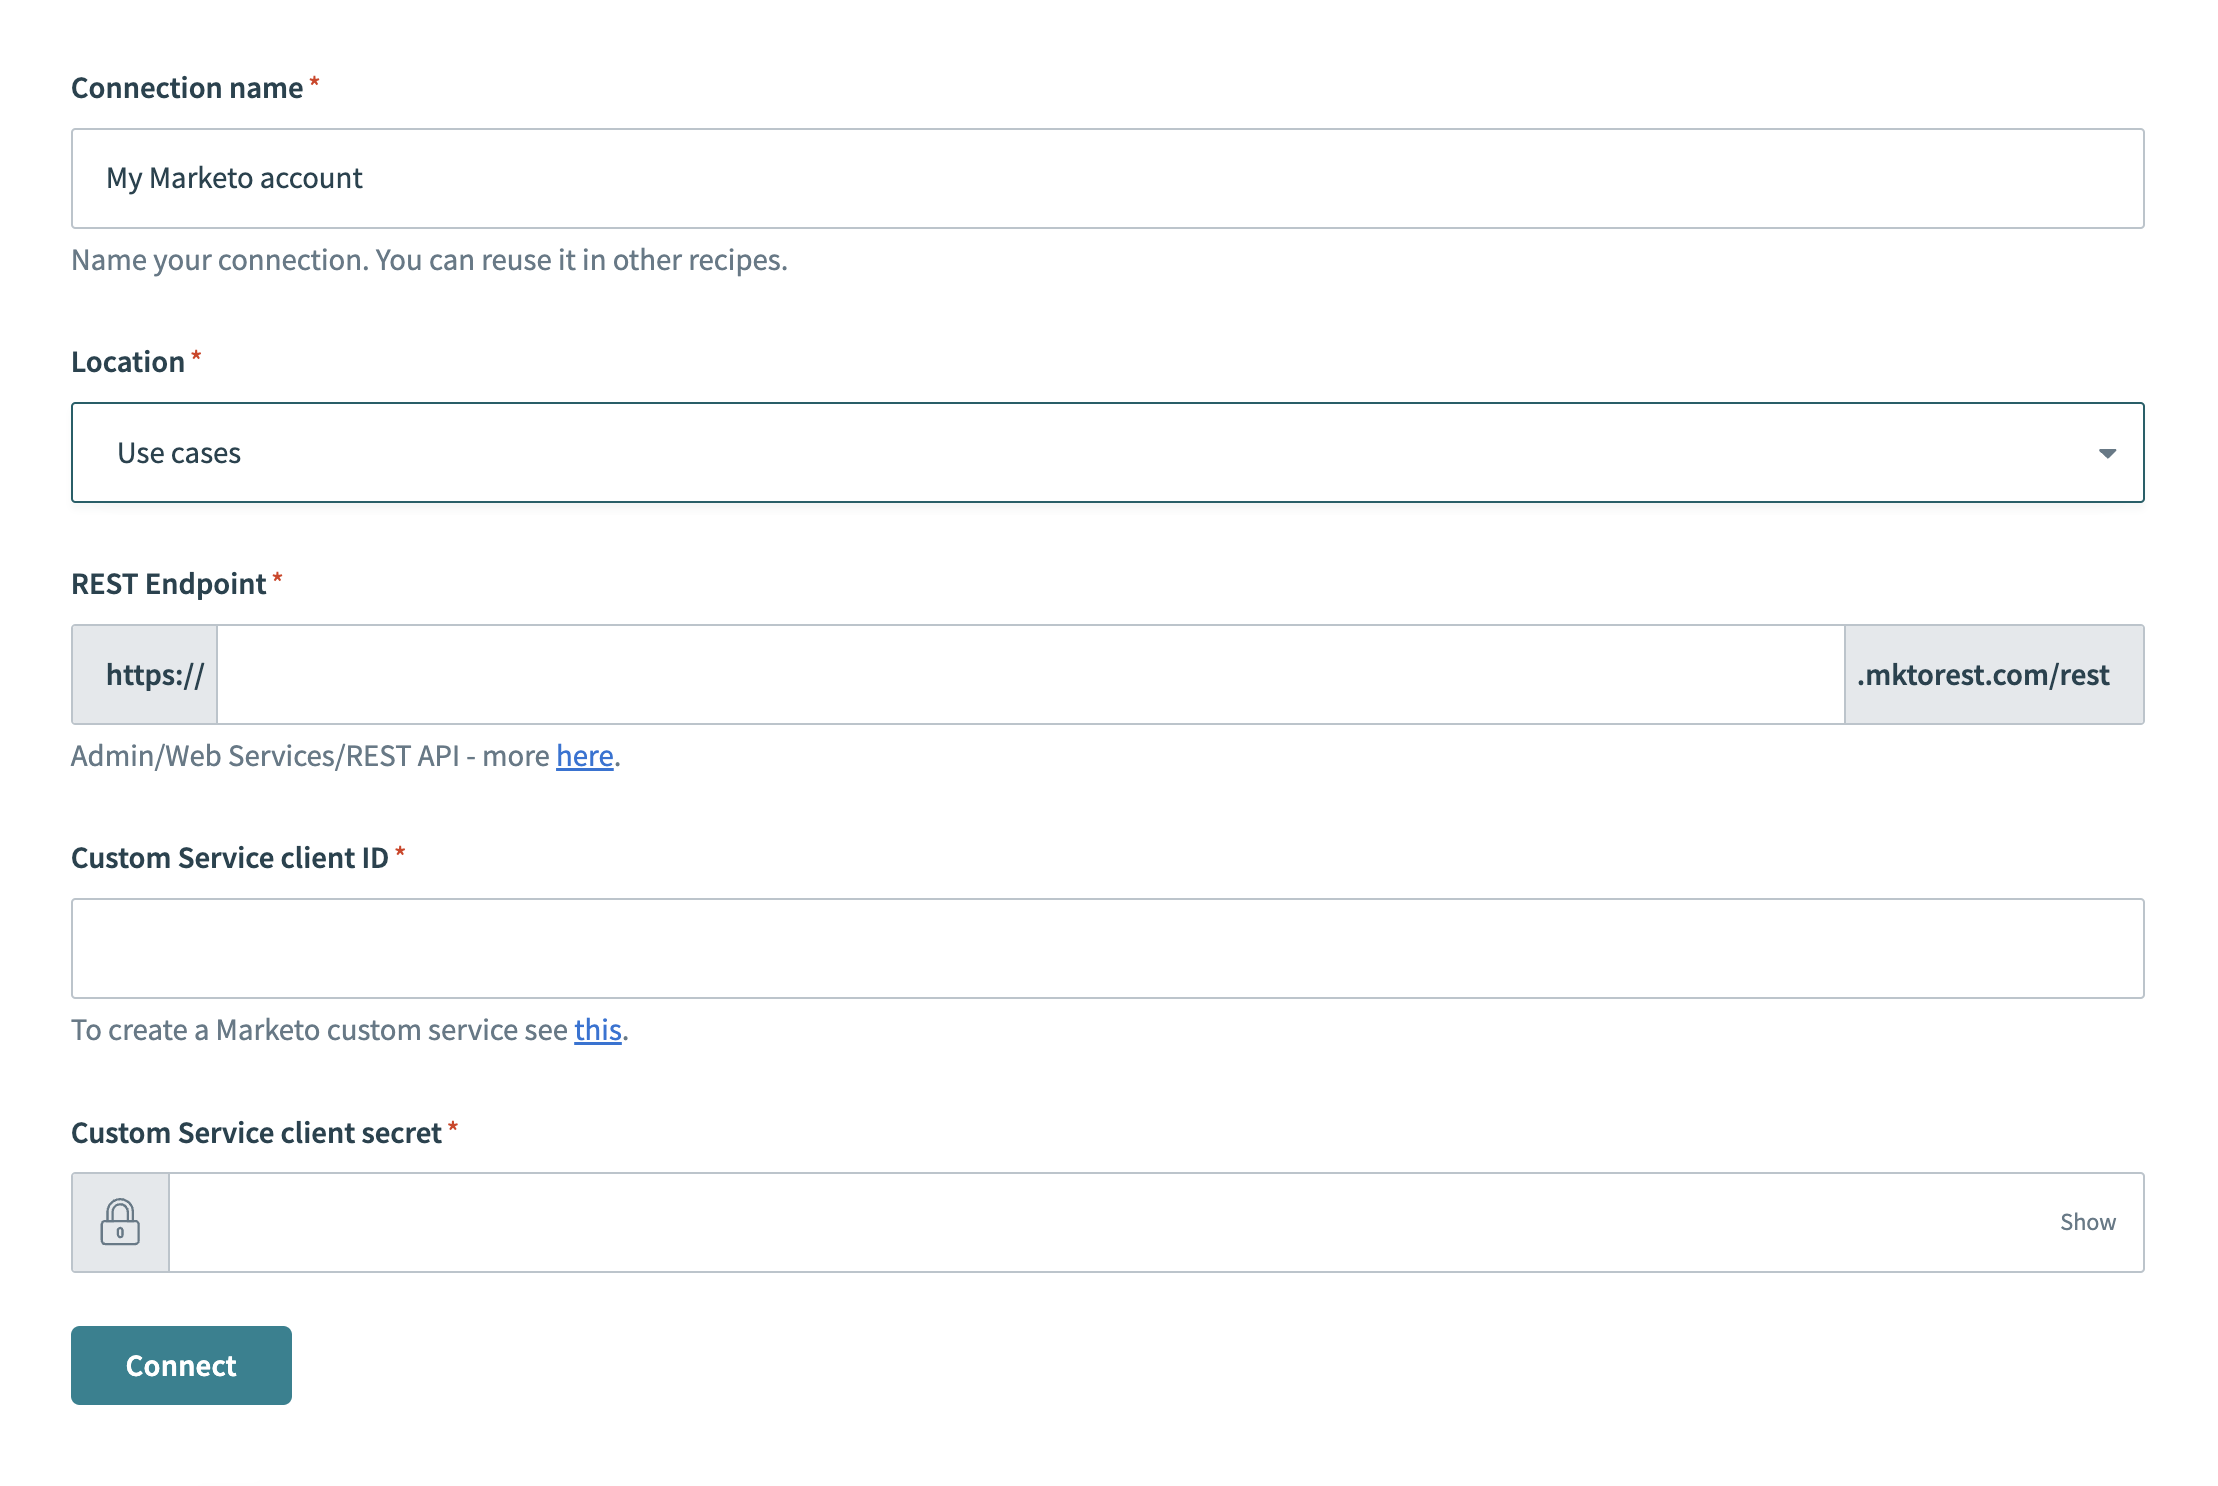
Task: Focus the REST Endpoint subdomain field
Action: point(1030,675)
